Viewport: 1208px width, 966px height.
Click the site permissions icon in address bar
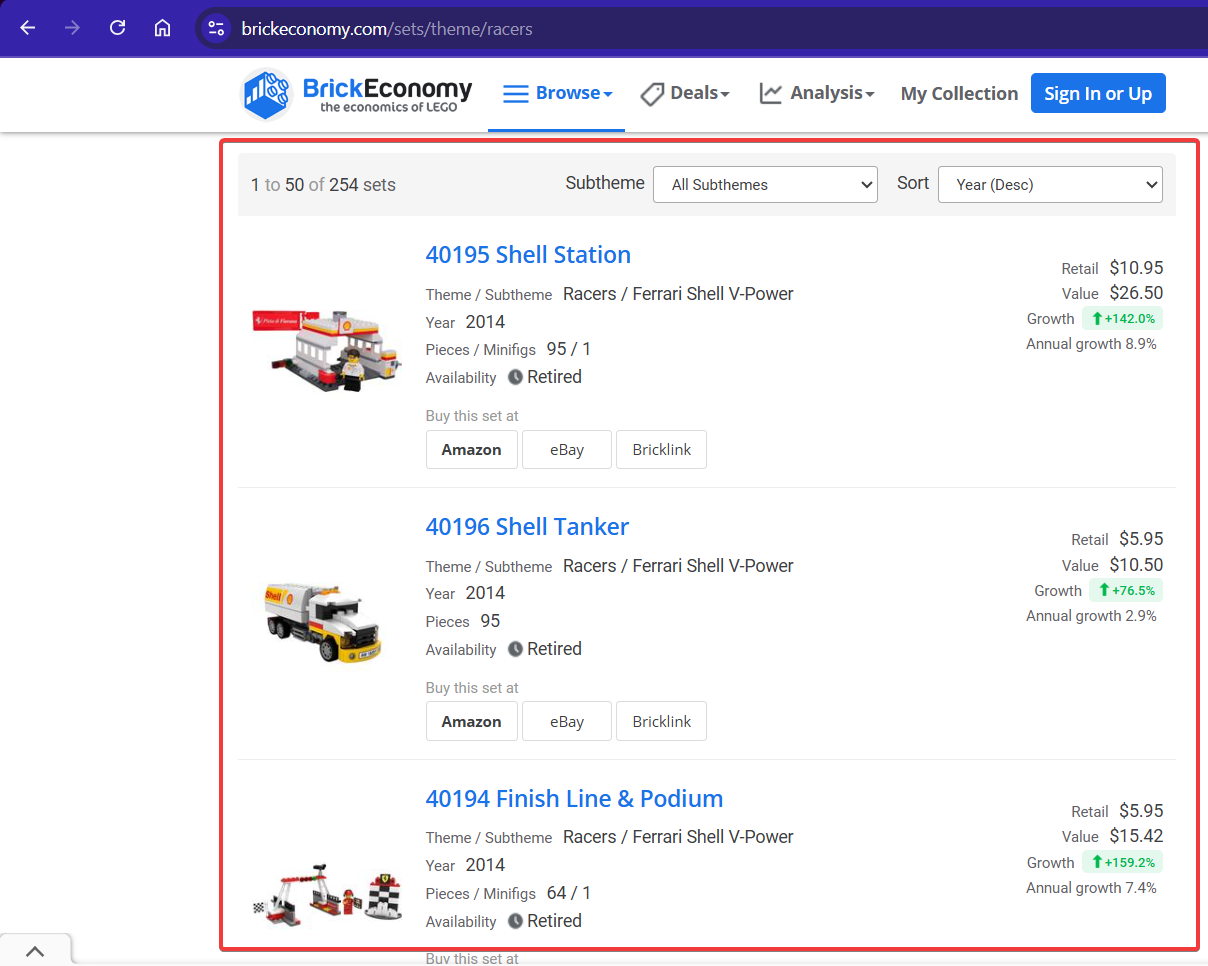click(216, 28)
